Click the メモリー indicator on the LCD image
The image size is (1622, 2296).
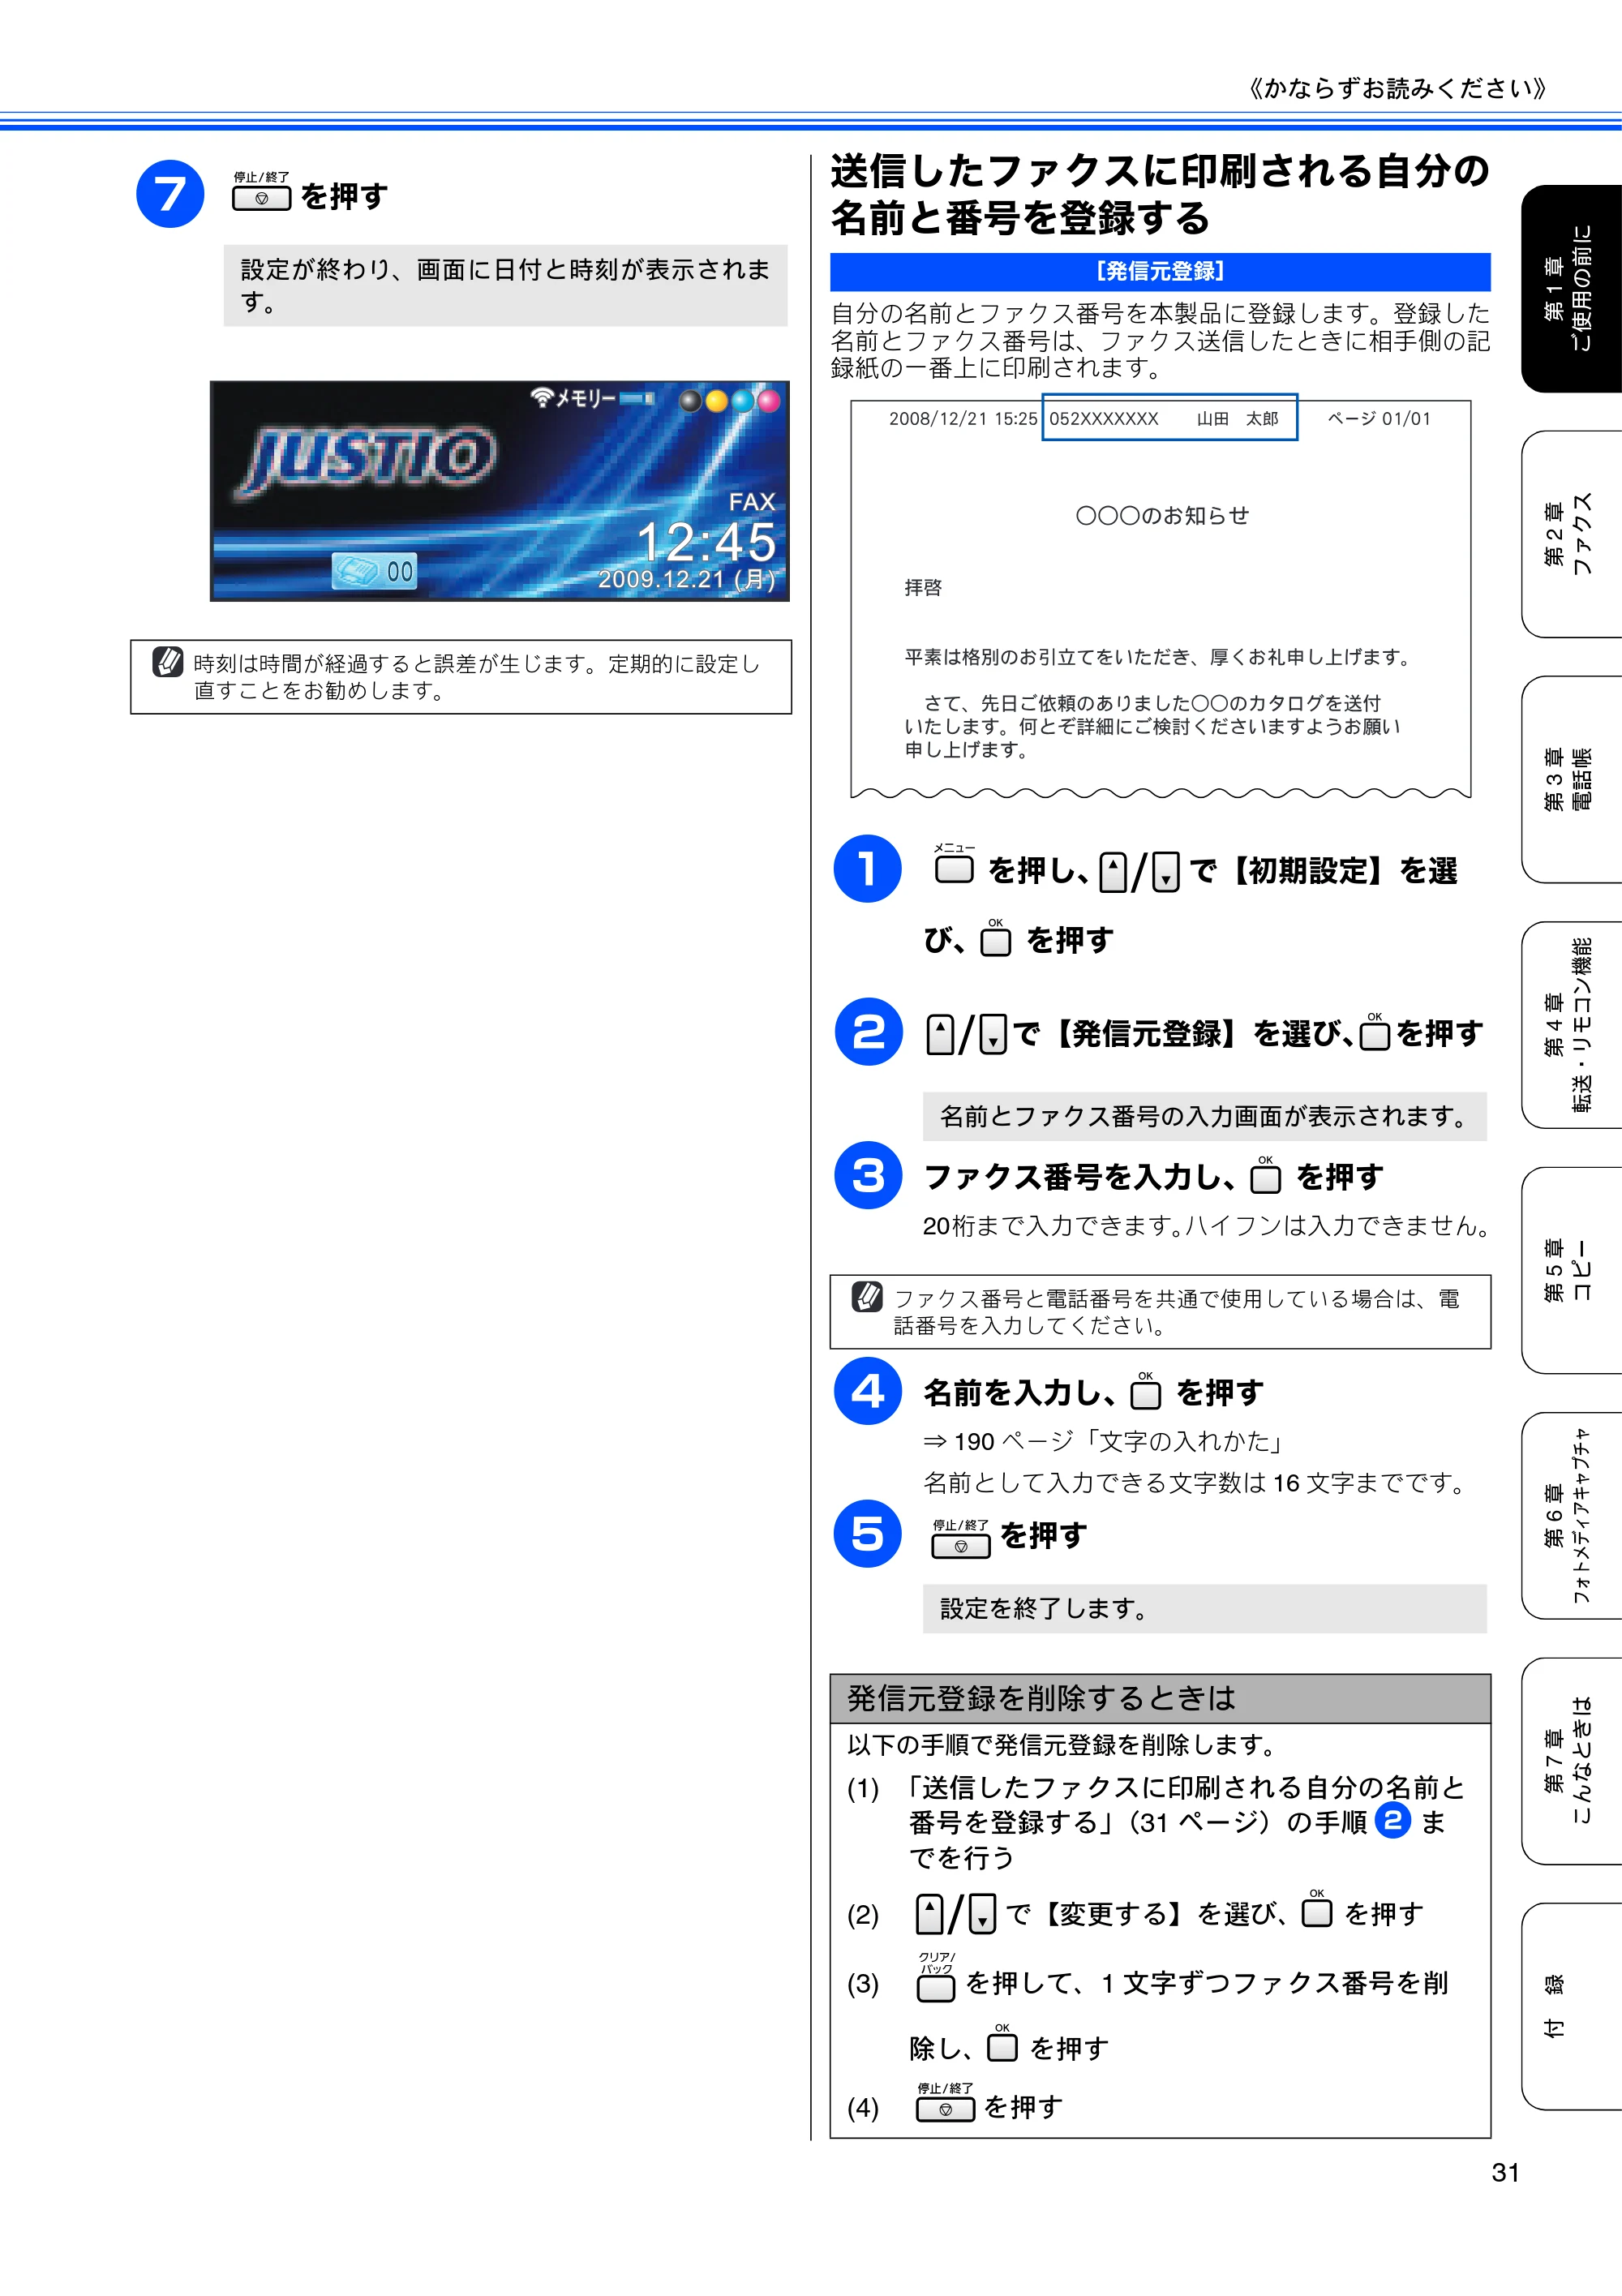pos(592,398)
